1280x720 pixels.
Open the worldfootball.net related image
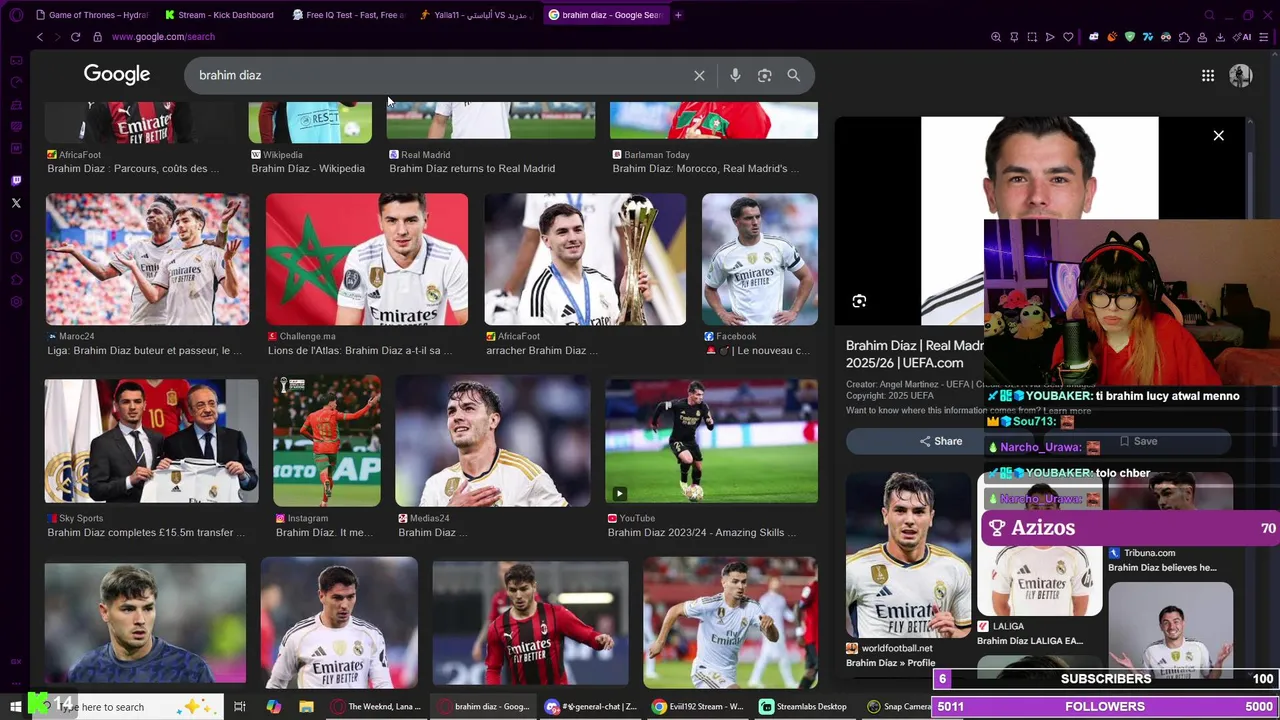pyautogui.click(x=908, y=555)
